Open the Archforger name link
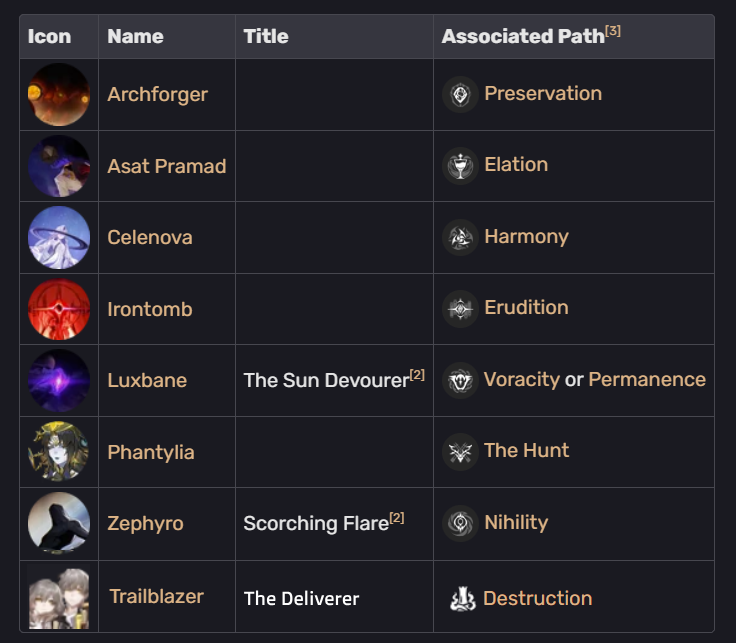Screen dimensions: 736x643 tap(157, 94)
